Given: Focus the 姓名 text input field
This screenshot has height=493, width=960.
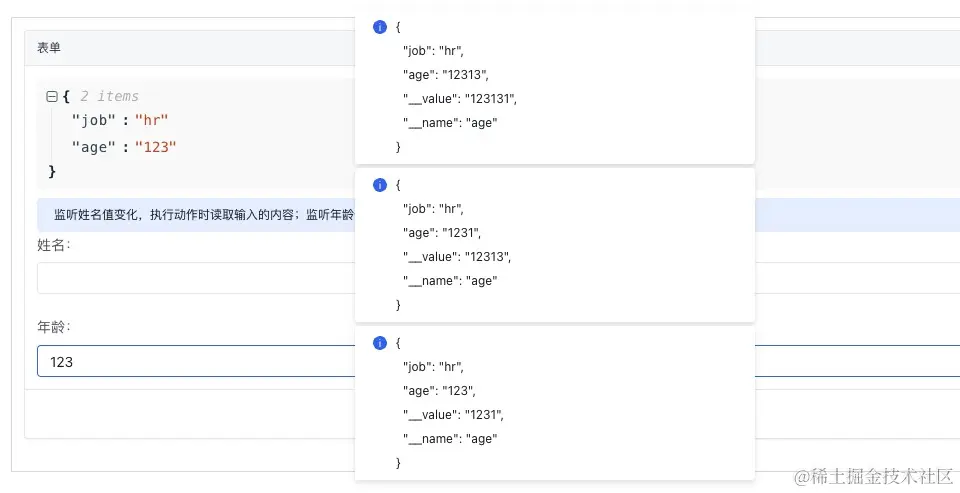Looking at the screenshot, I should pos(195,278).
